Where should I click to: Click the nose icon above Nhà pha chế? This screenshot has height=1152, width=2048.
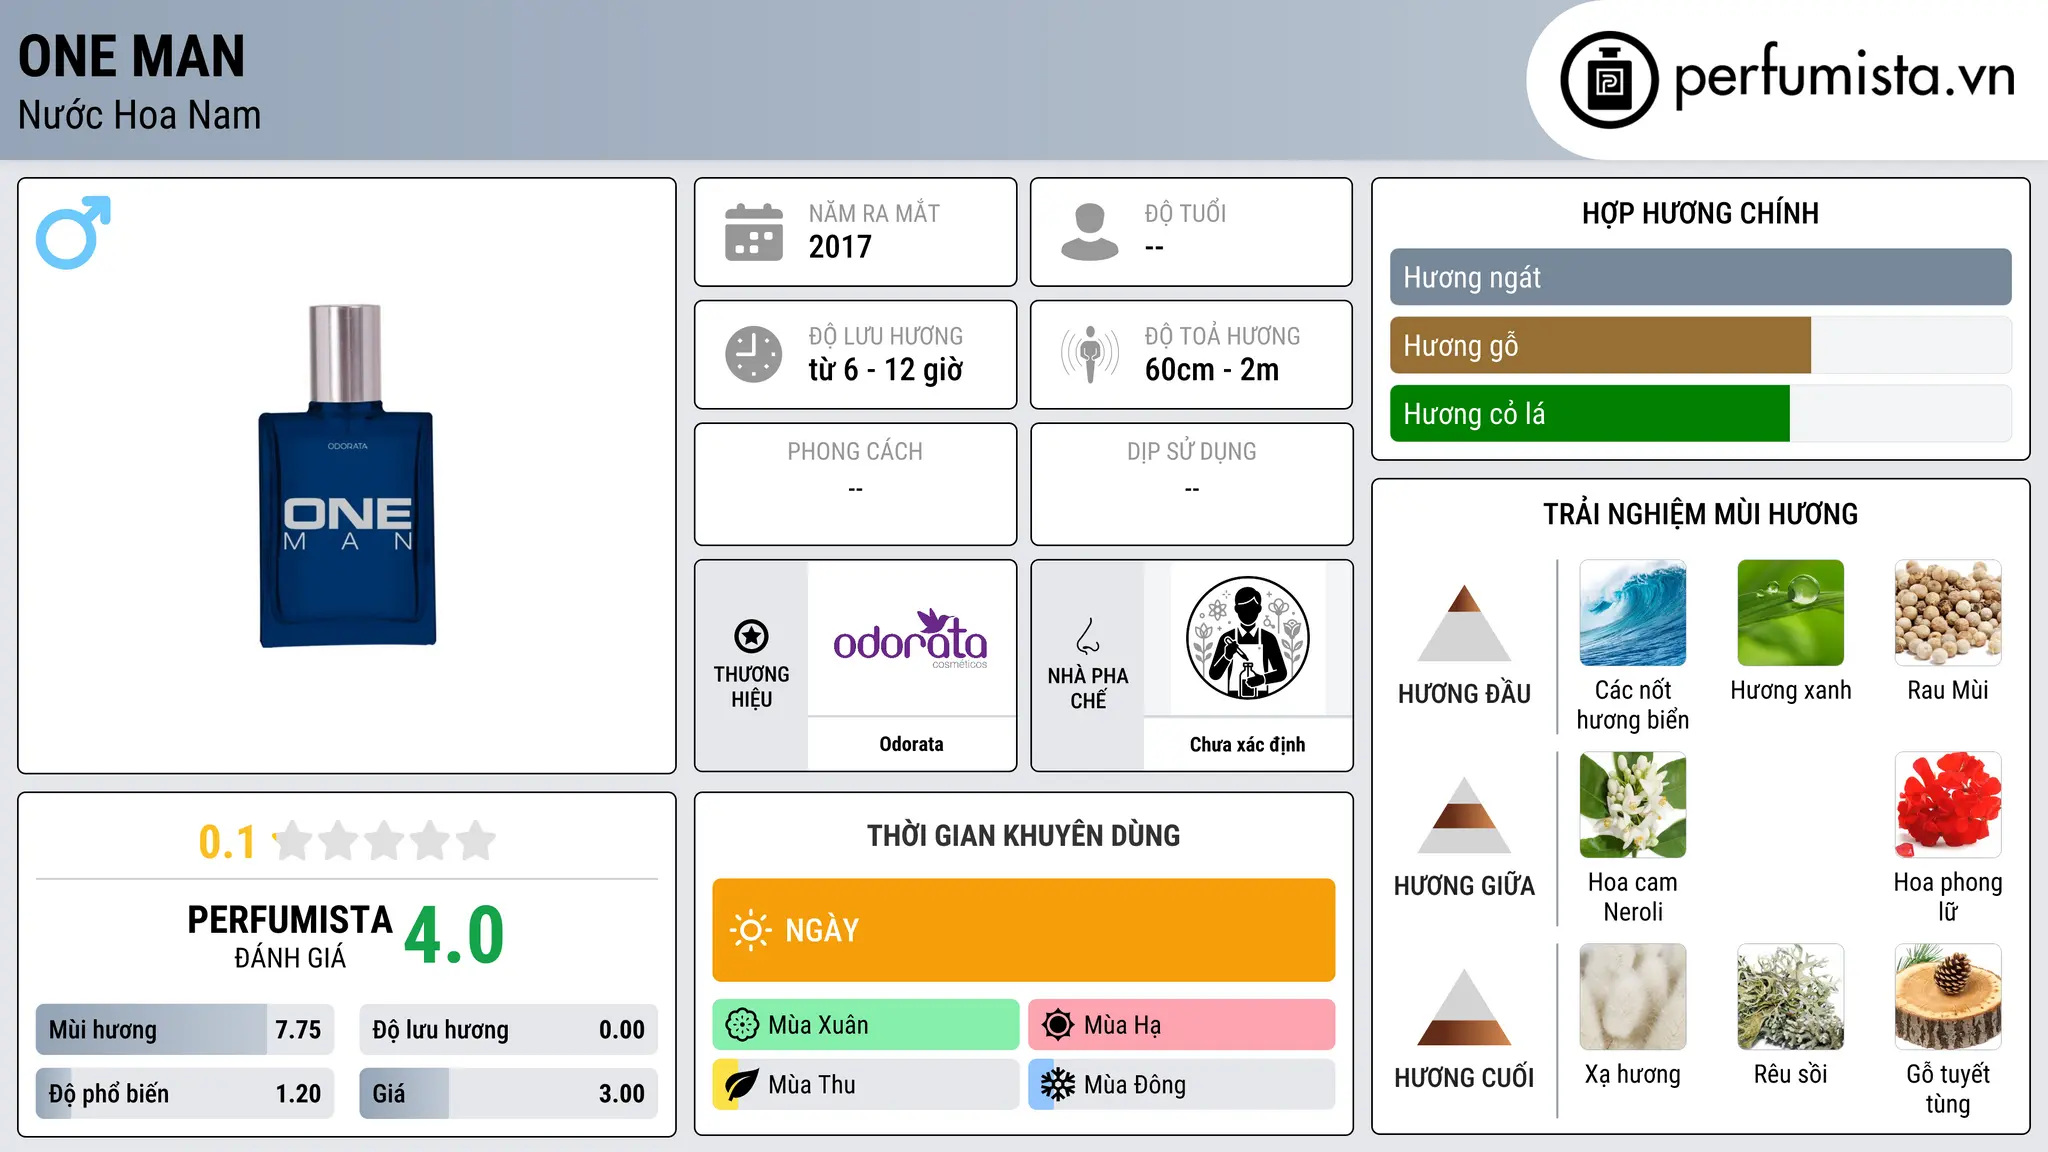(x=1088, y=636)
